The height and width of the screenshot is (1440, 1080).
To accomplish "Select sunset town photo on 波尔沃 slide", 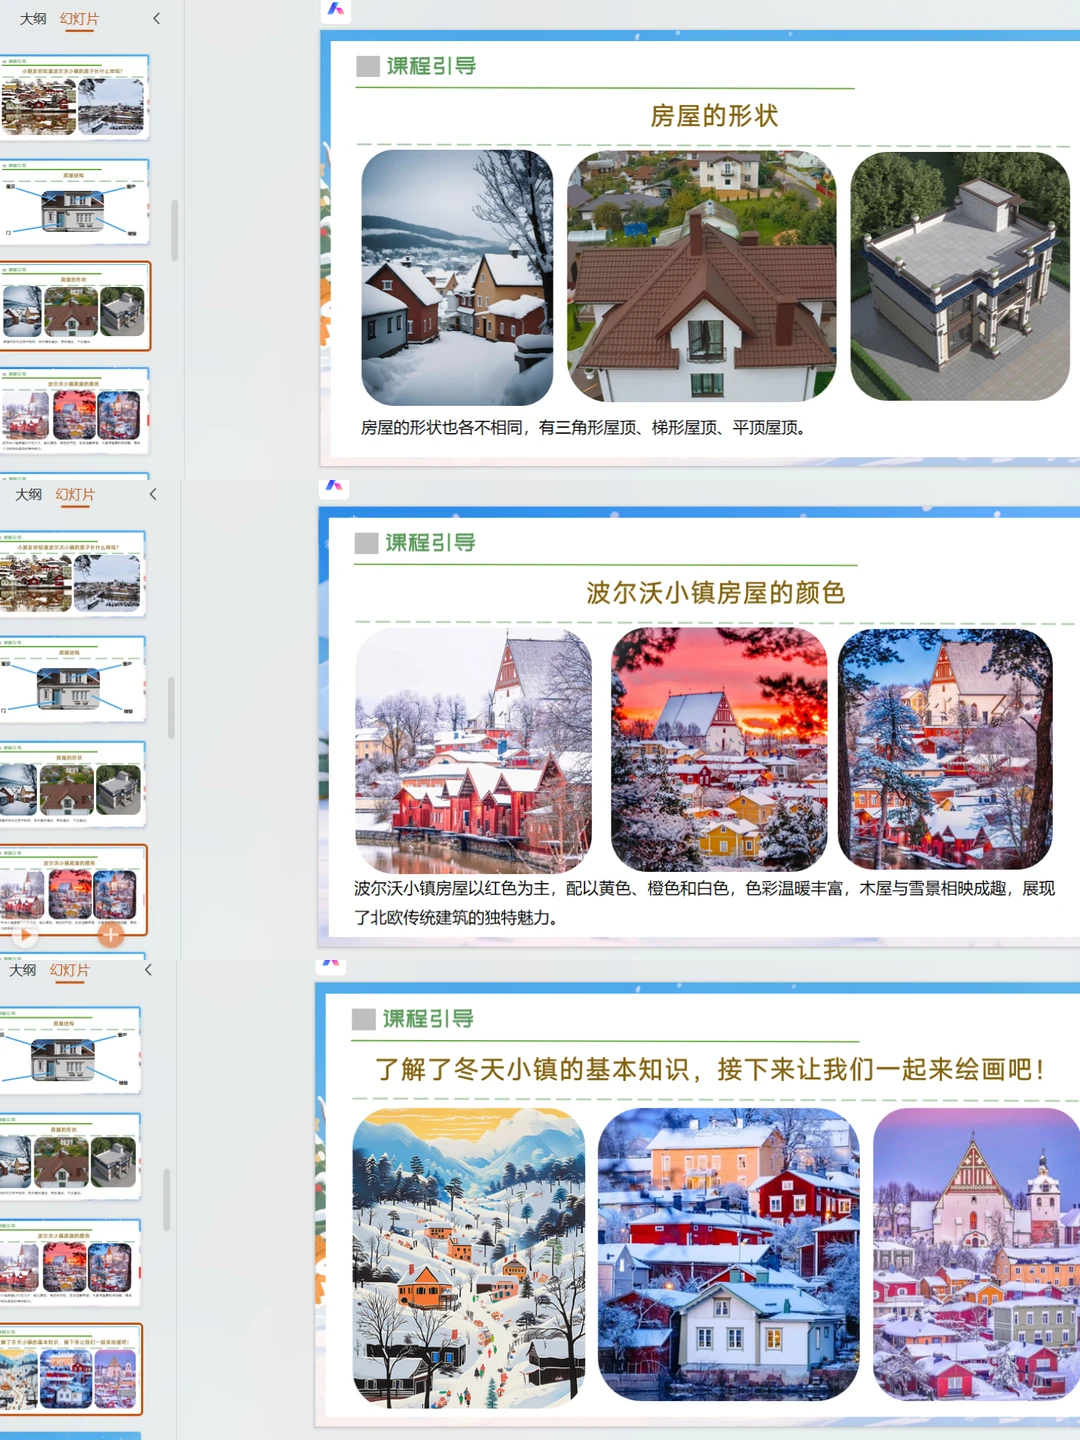I will 719,750.
